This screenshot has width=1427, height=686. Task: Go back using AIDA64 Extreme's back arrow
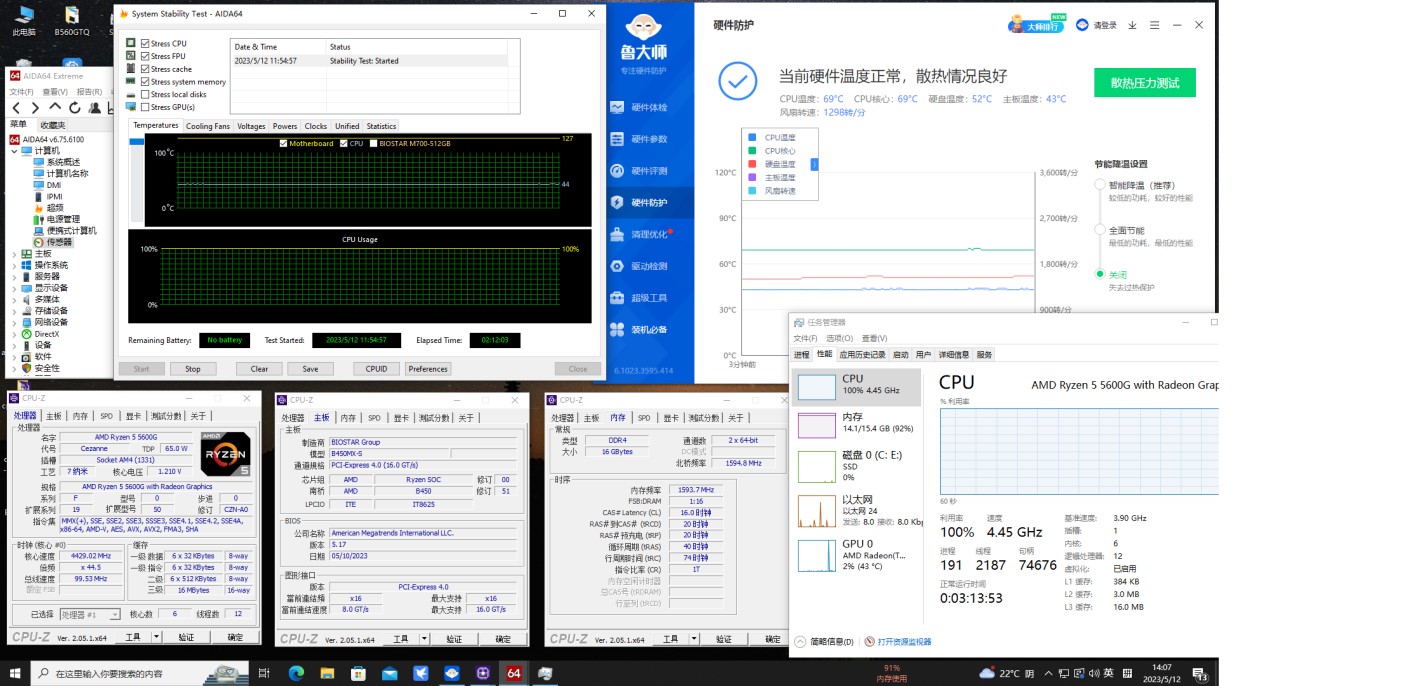16,107
